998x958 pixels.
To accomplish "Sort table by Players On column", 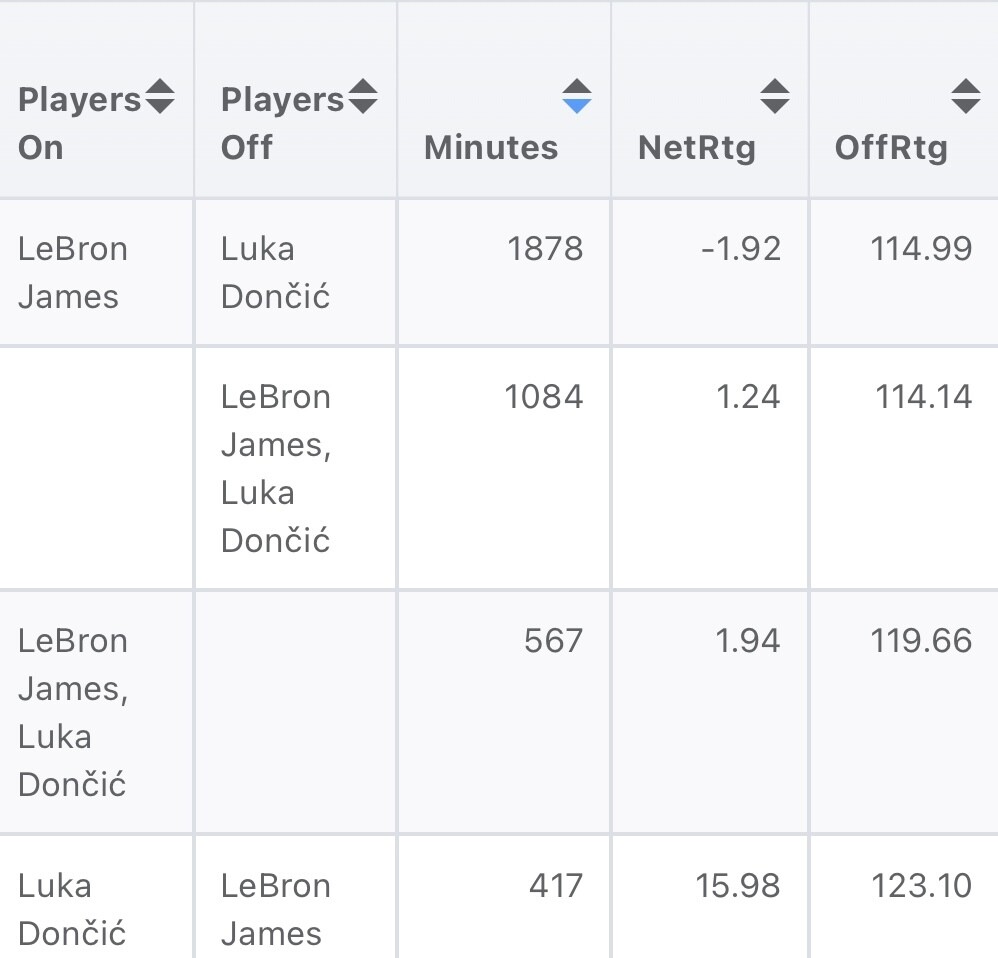I will [160, 97].
